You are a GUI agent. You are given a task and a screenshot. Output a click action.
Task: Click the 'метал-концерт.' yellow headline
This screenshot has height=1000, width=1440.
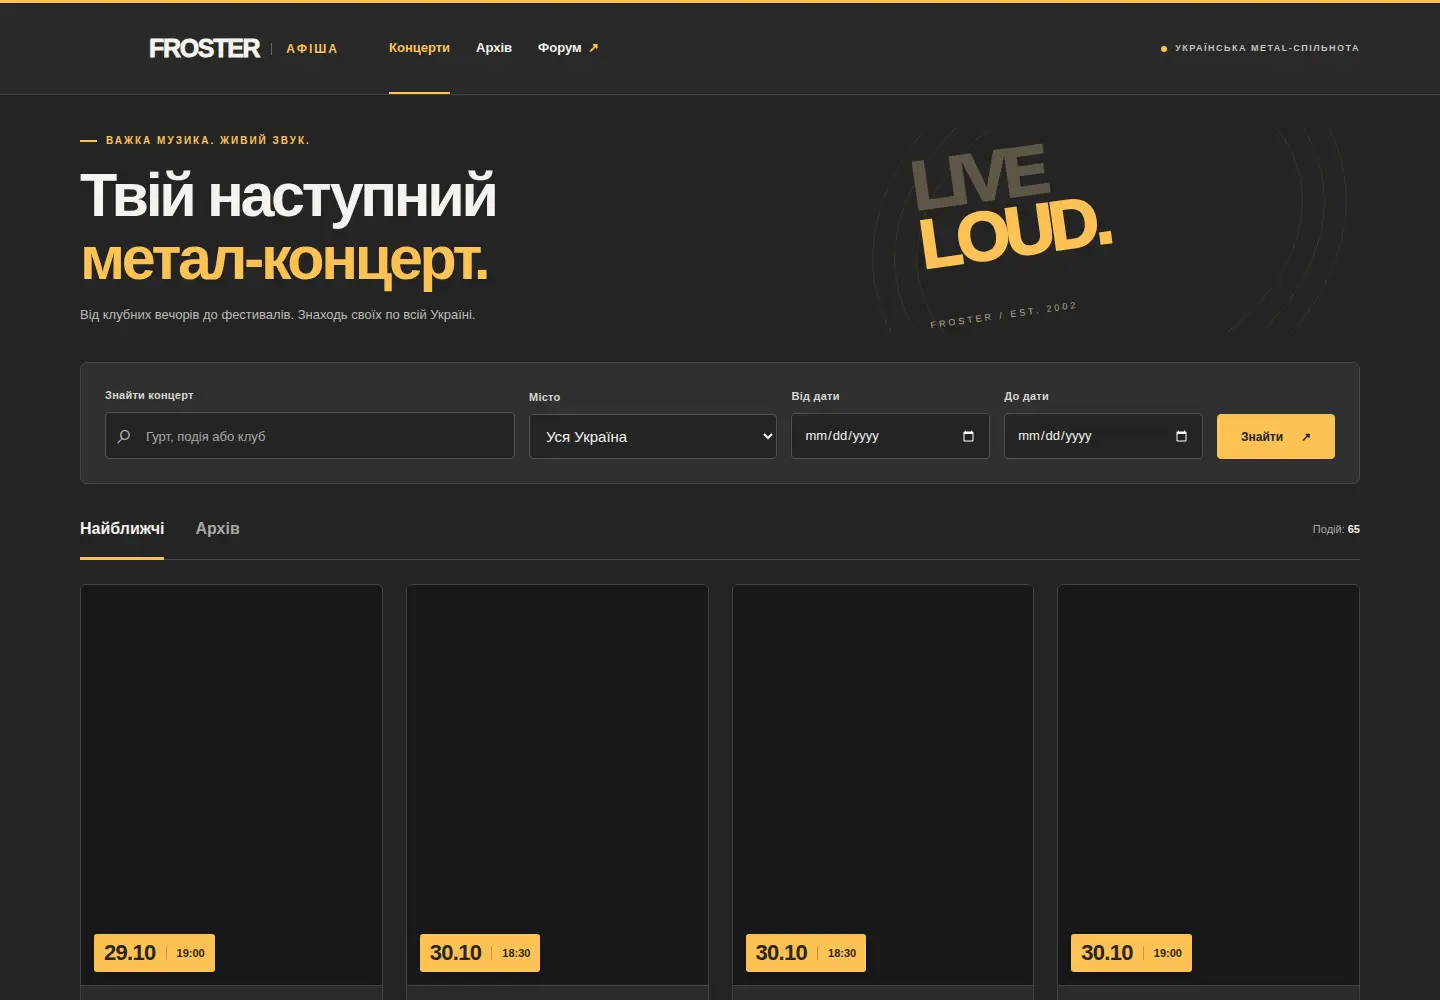(284, 260)
